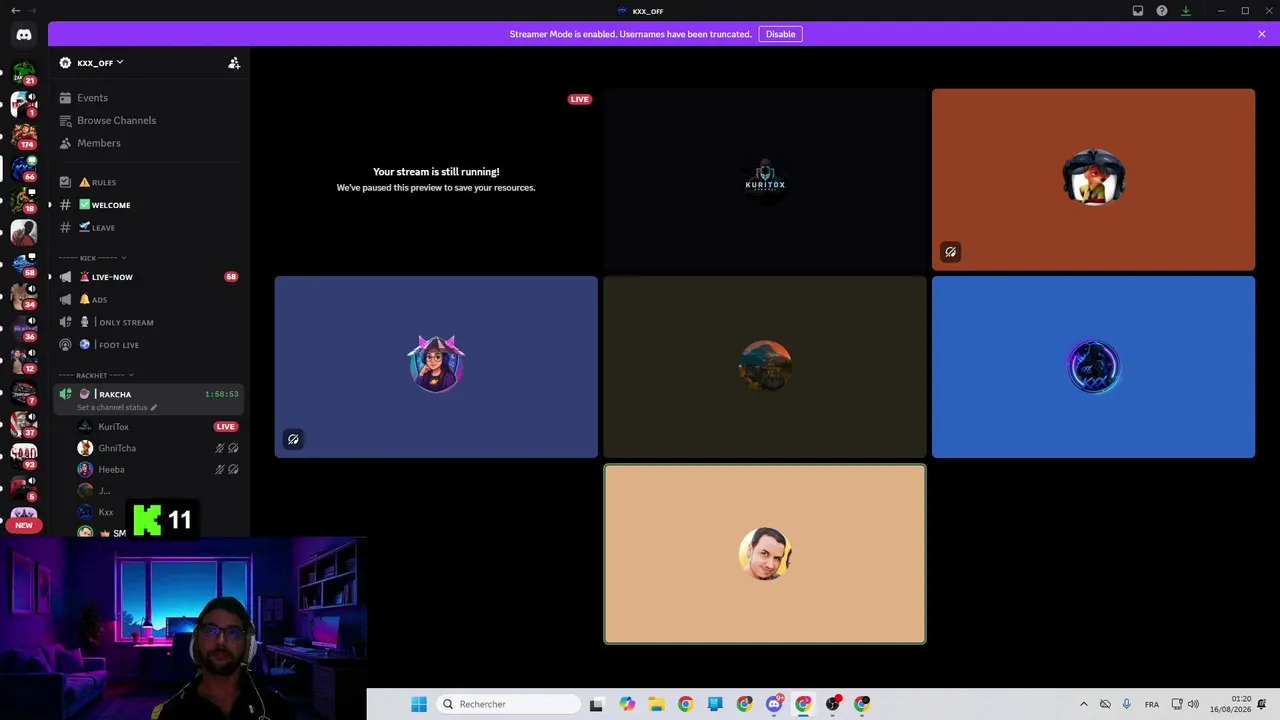Open the server with the 37 badge

tap(24, 424)
